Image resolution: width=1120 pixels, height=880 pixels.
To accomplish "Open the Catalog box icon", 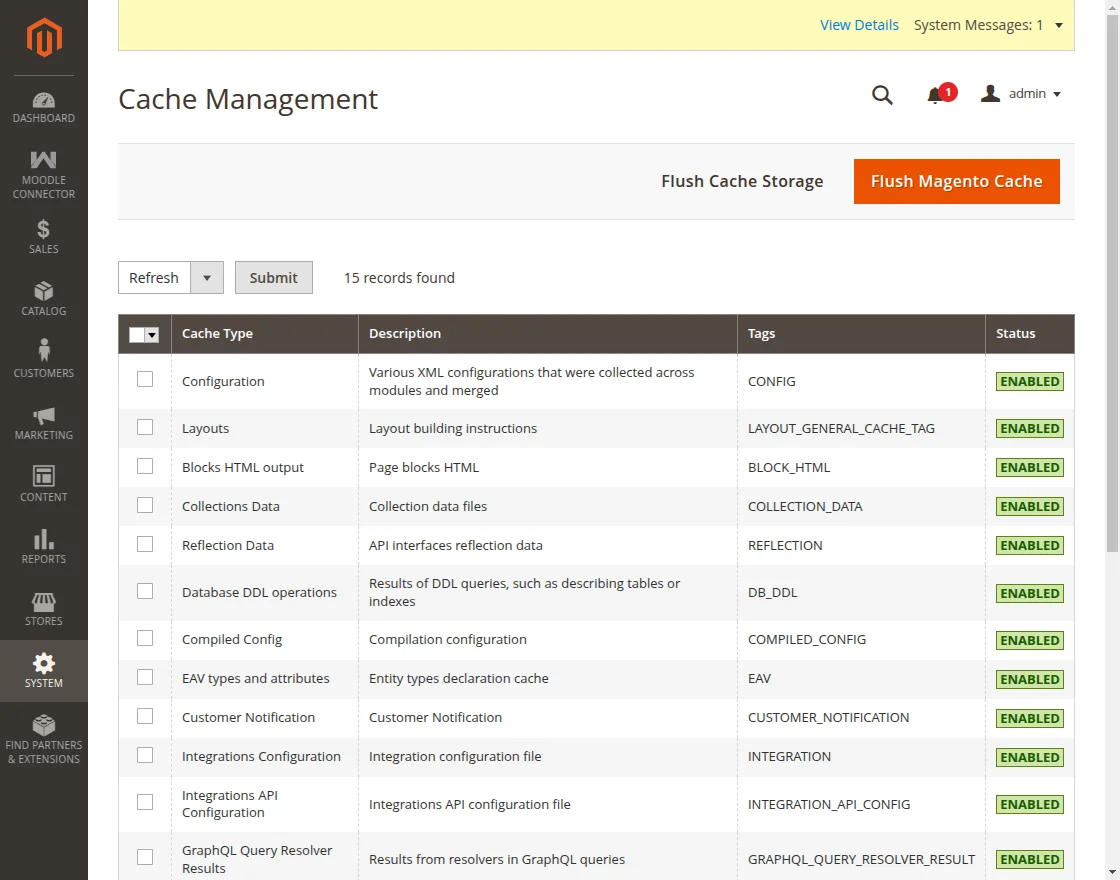I will pyautogui.click(x=44, y=291).
